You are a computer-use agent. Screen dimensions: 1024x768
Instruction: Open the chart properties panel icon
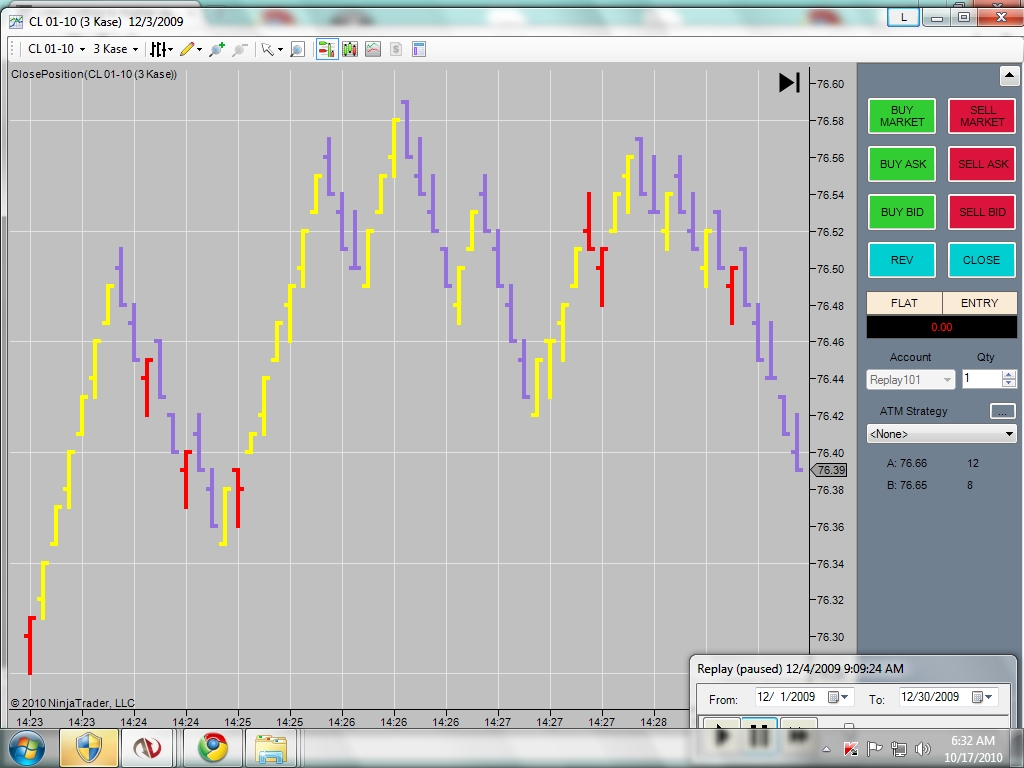click(x=419, y=49)
